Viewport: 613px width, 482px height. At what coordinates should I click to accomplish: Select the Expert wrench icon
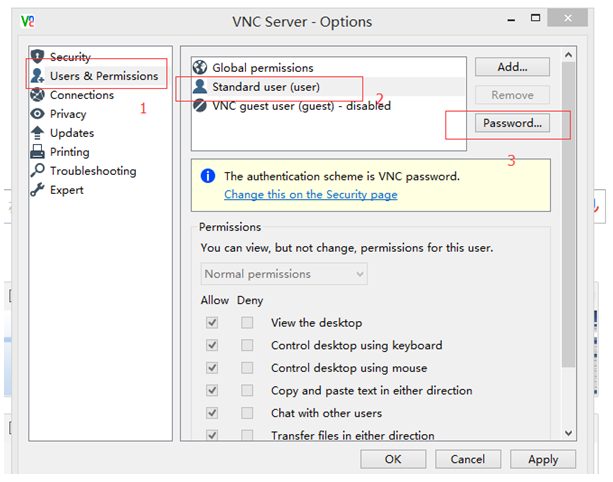(x=38, y=190)
